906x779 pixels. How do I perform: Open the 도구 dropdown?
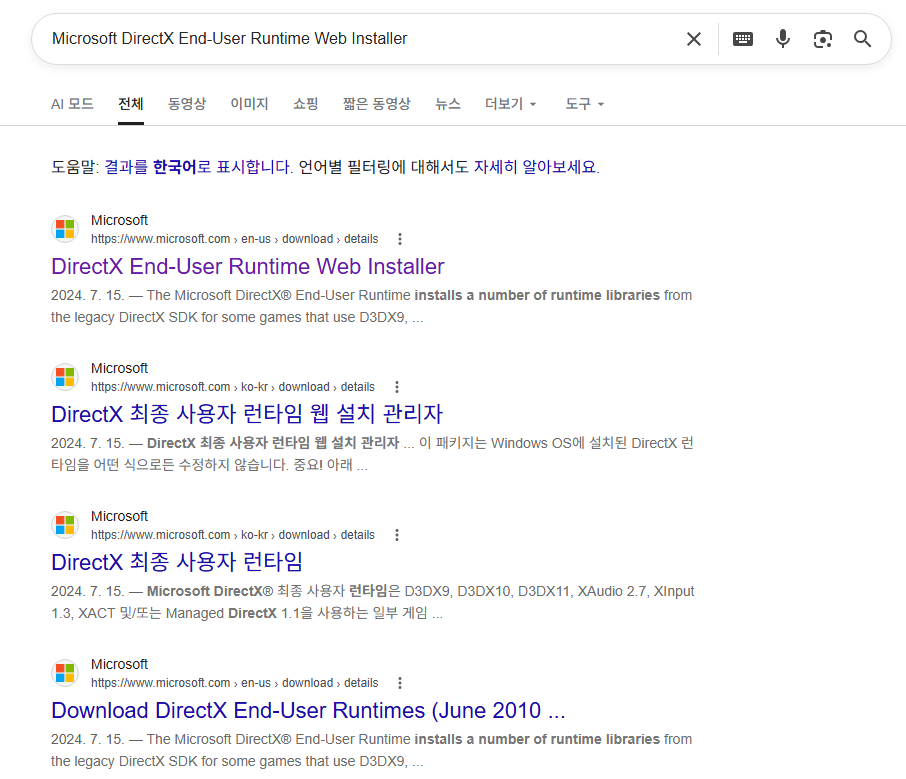[585, 104]
